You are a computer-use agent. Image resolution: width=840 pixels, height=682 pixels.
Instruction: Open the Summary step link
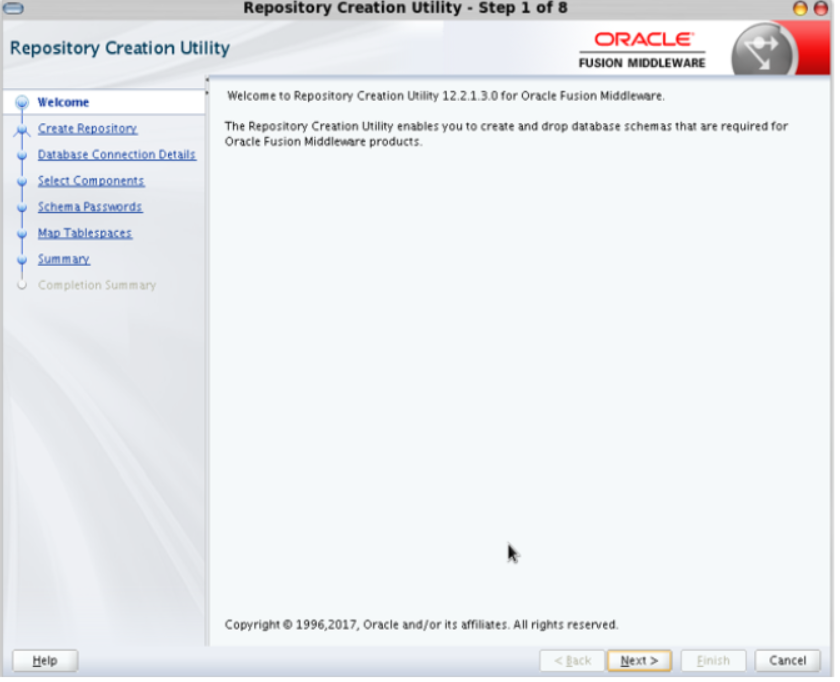click(64, 259)
